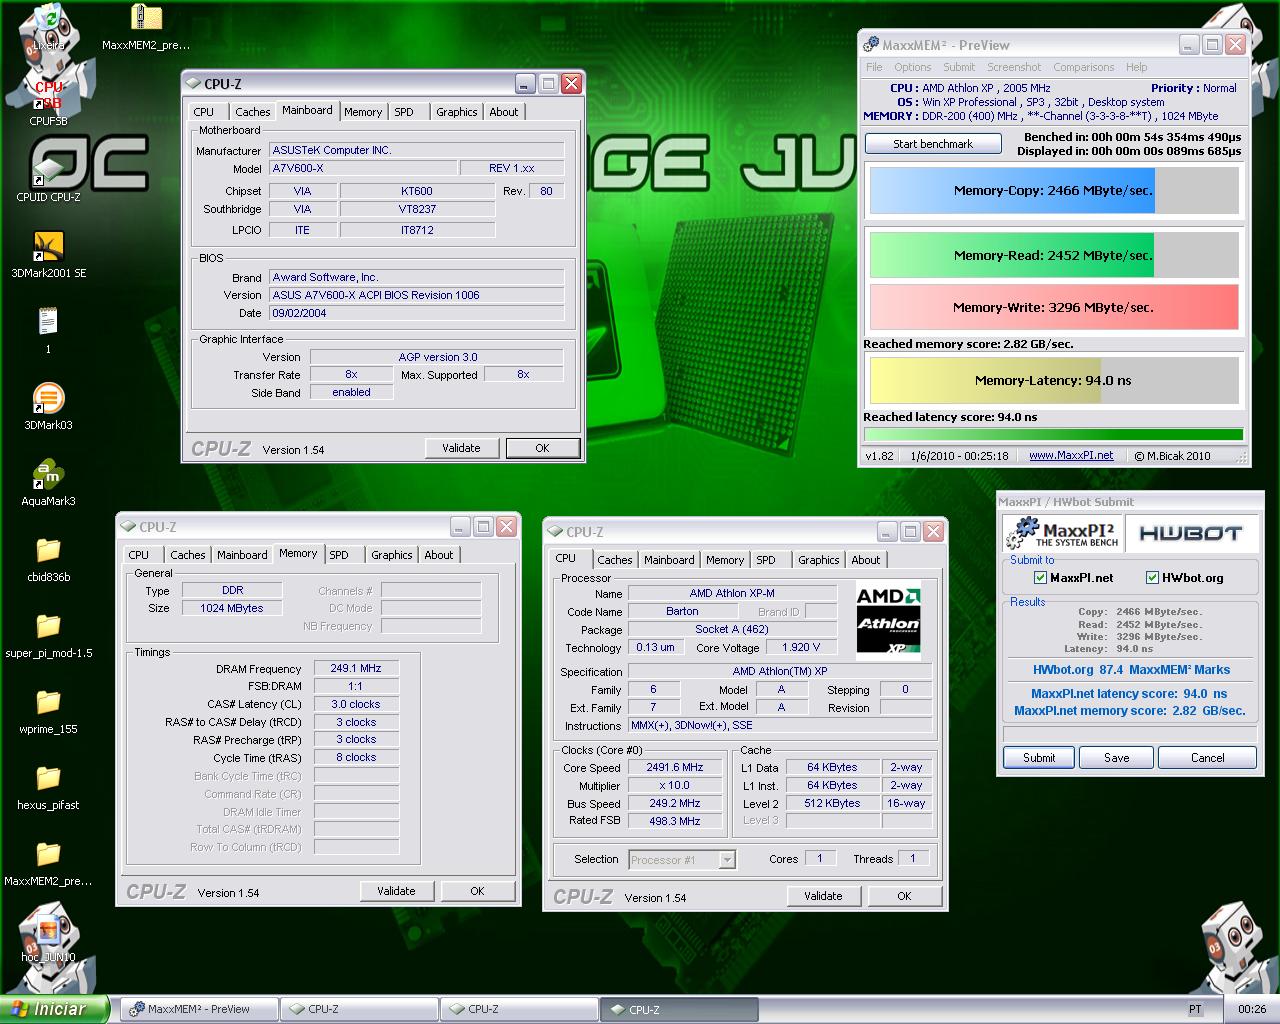Click the Code Name Barton value
Screen dimensions: 1280x1024
click(x=682, y=611)
